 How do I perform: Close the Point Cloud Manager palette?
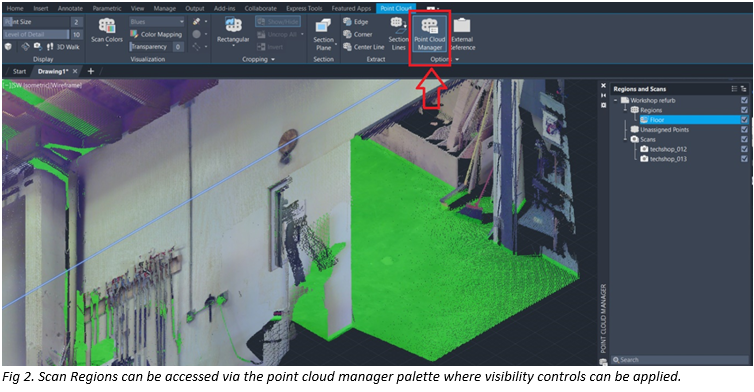pyautogui.click(x=603, y=86)
